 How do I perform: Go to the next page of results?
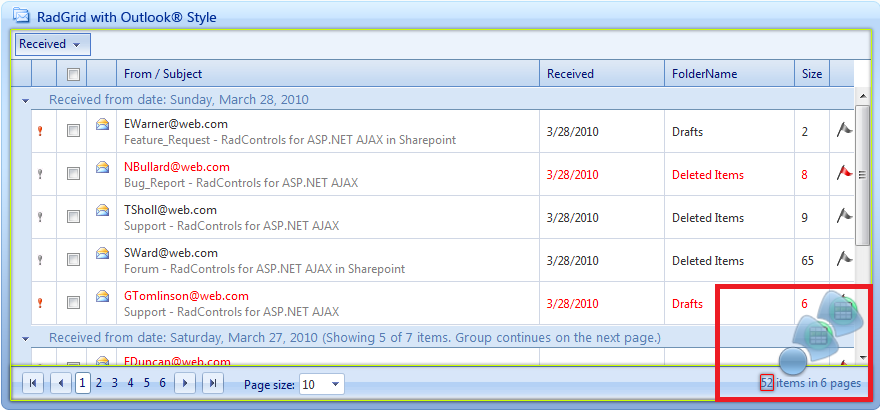coord(185,383)
